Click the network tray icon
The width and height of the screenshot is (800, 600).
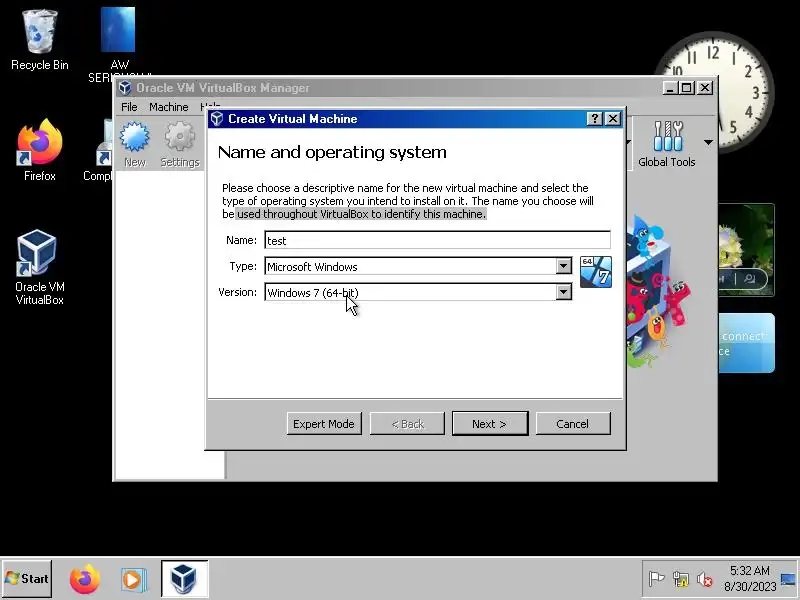[681, 579]
